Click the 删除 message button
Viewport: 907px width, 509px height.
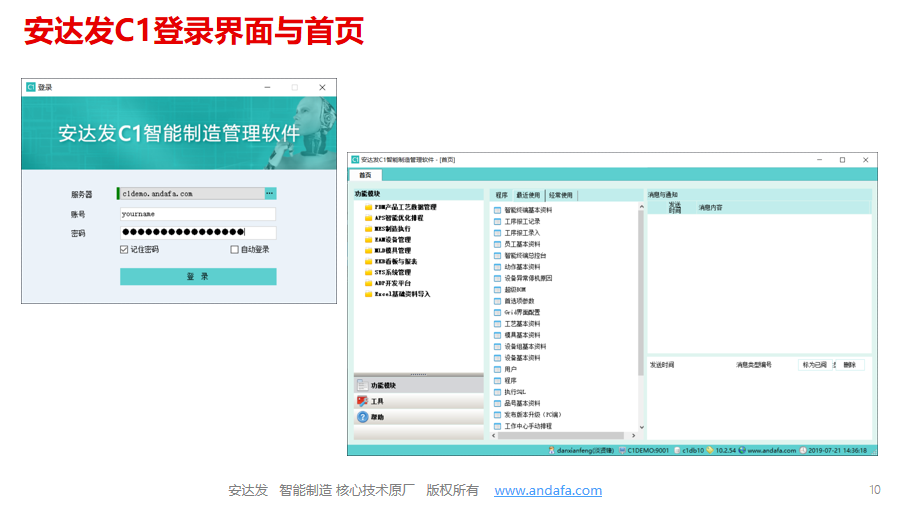[849, 365]
